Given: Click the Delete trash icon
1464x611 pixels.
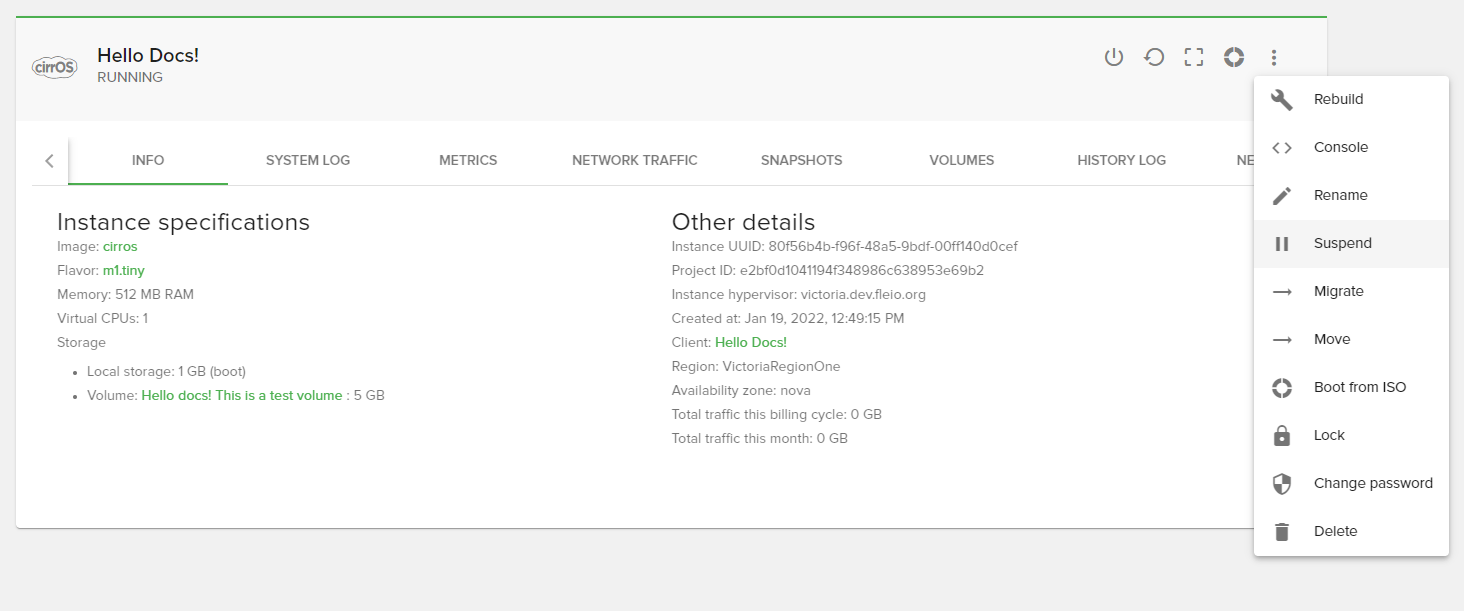Looking at the screenshot, I should (x=1282, y=532).
